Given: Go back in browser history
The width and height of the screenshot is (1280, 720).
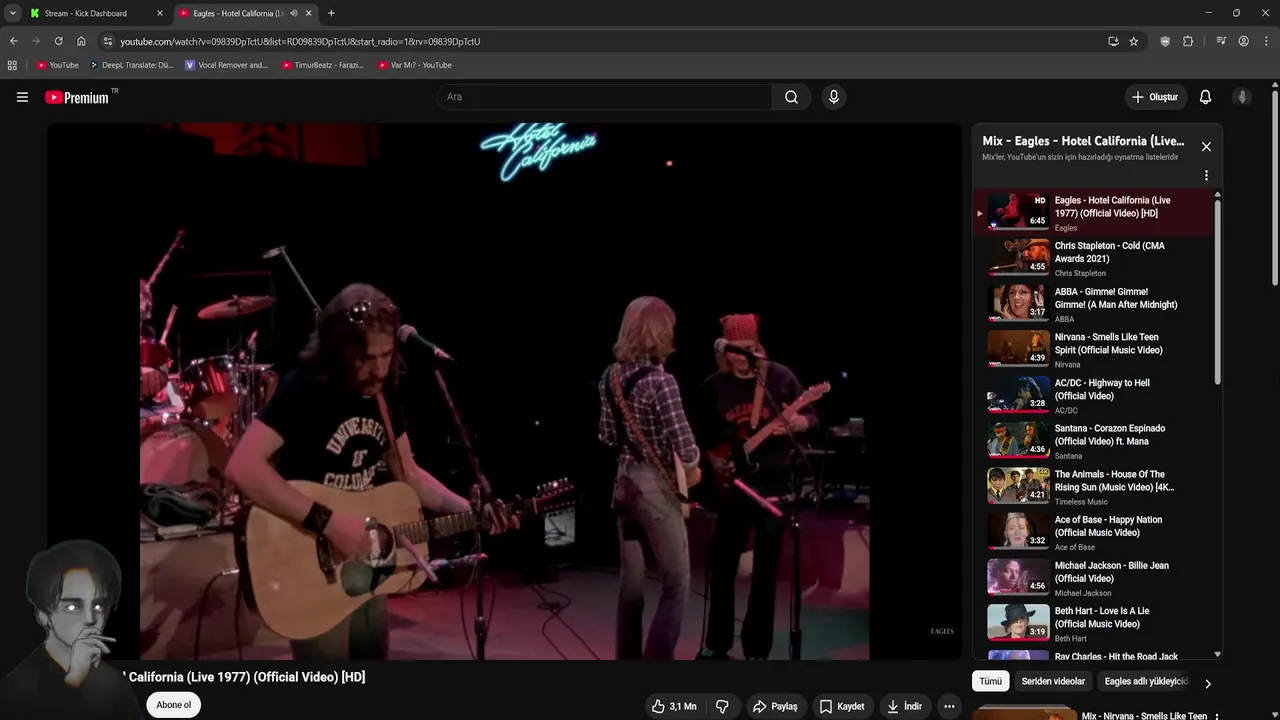Looking at the screenshot, I should tap(13, 41).
